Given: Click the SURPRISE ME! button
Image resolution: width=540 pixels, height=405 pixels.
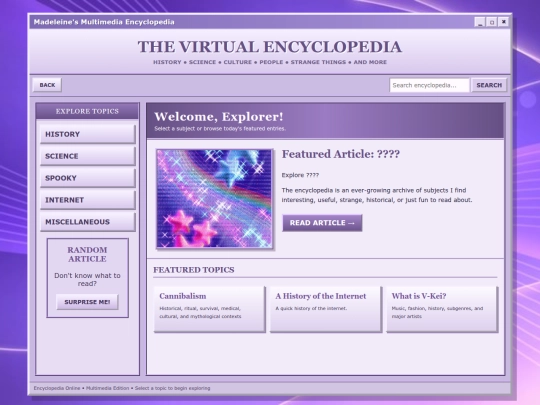Looking at the screenshot, I should 87,302.
